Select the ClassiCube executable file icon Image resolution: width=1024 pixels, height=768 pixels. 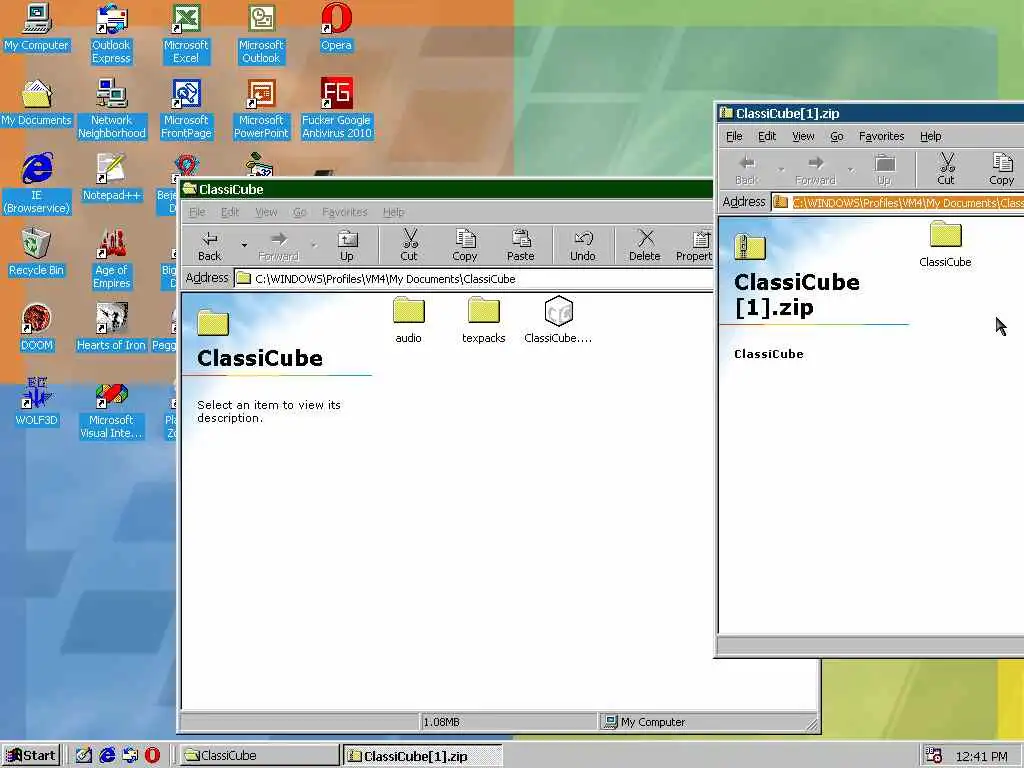tap(558, 320)
